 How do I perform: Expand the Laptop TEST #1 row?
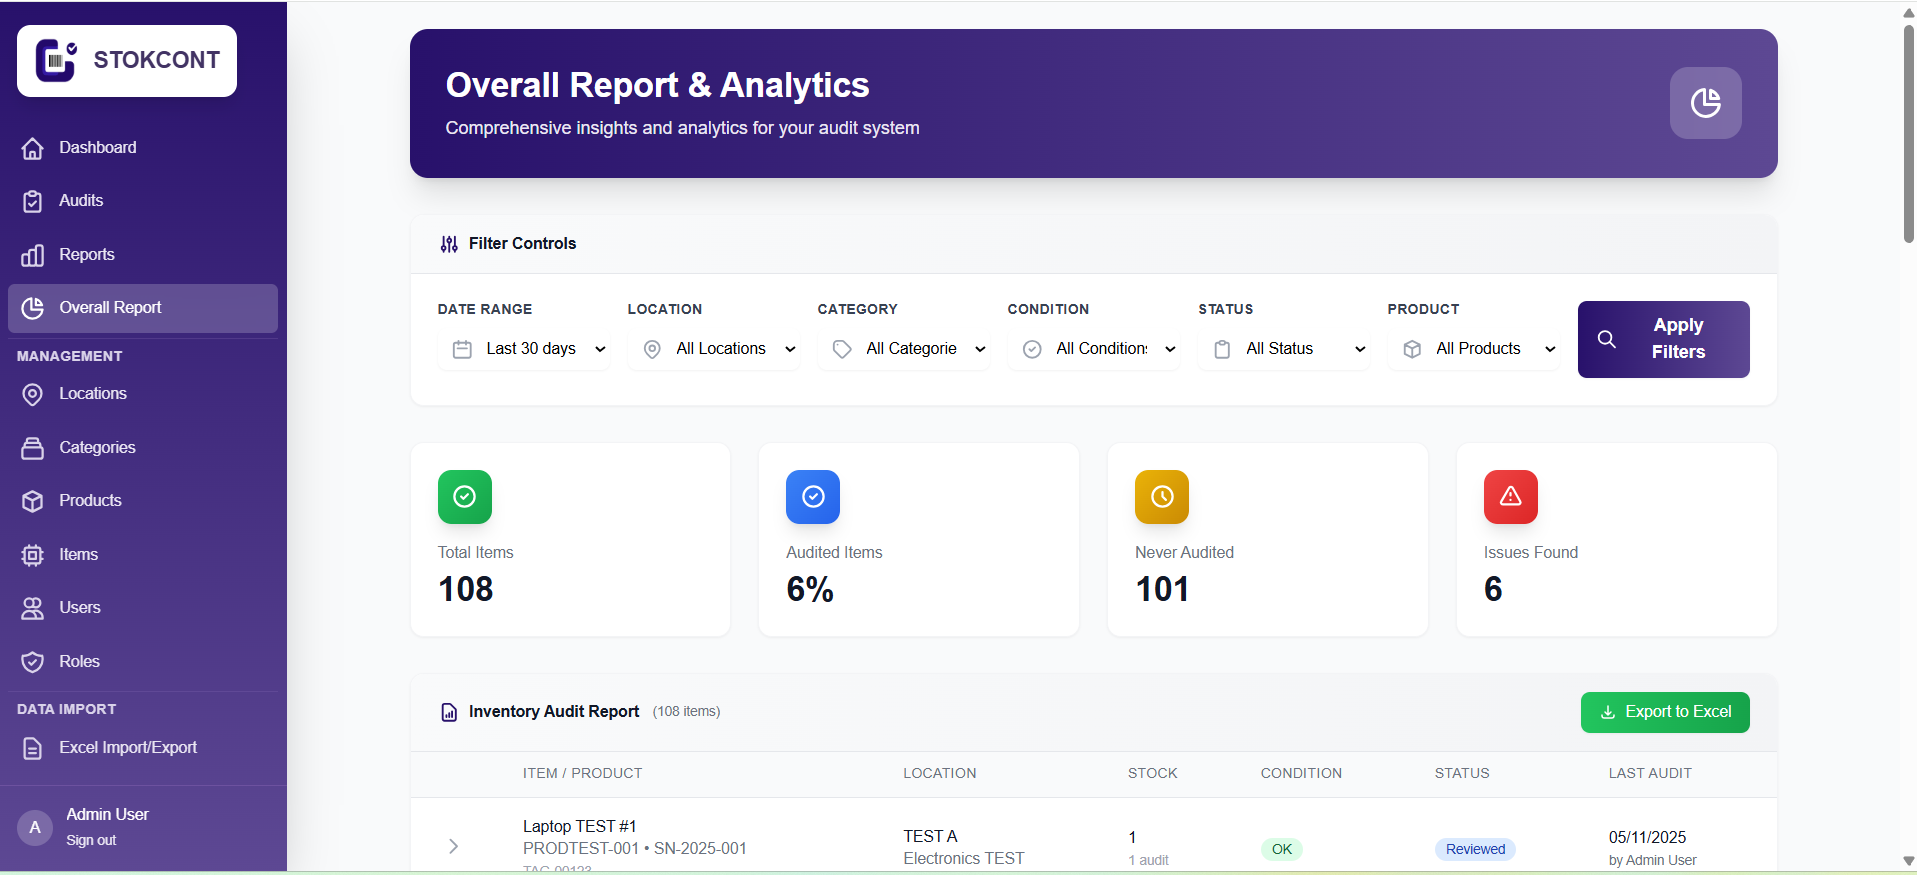tap(454, 846)
